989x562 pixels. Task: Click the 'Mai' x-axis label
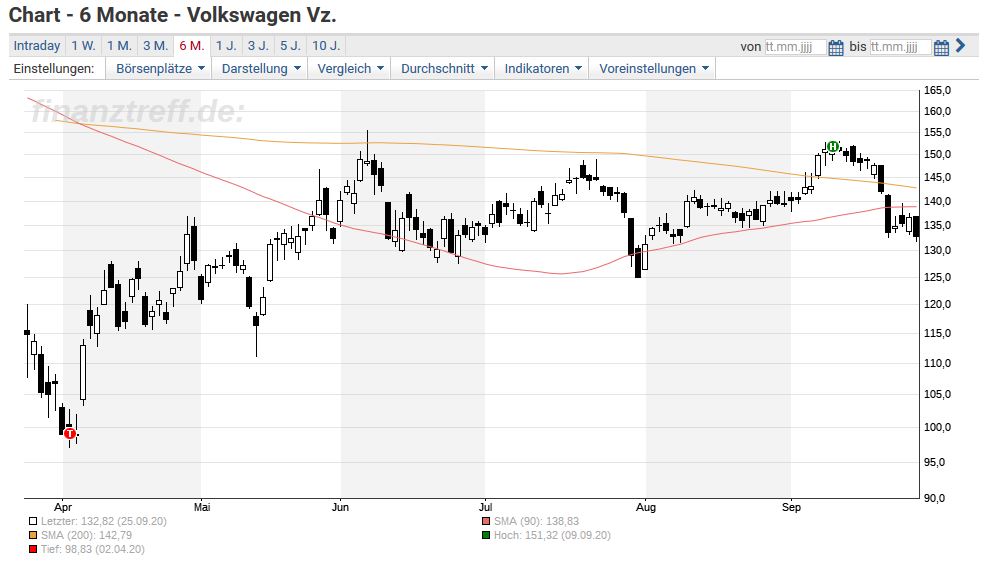(202, 507)
